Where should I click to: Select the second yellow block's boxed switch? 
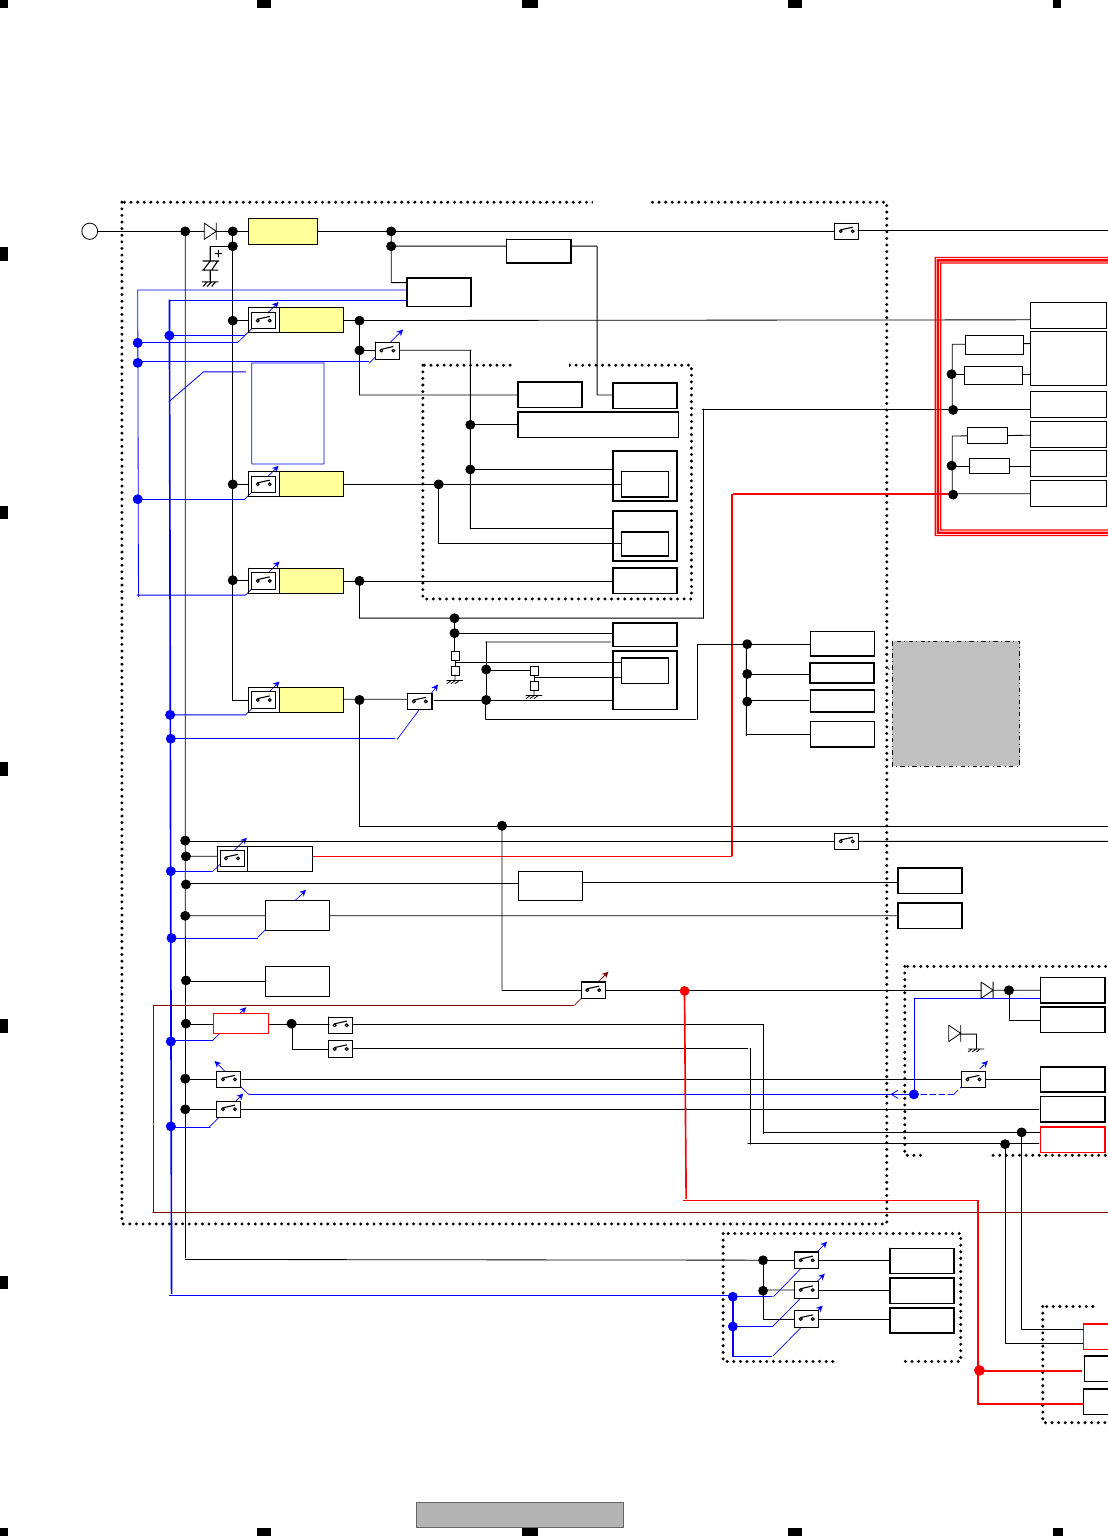coord(264,484)
